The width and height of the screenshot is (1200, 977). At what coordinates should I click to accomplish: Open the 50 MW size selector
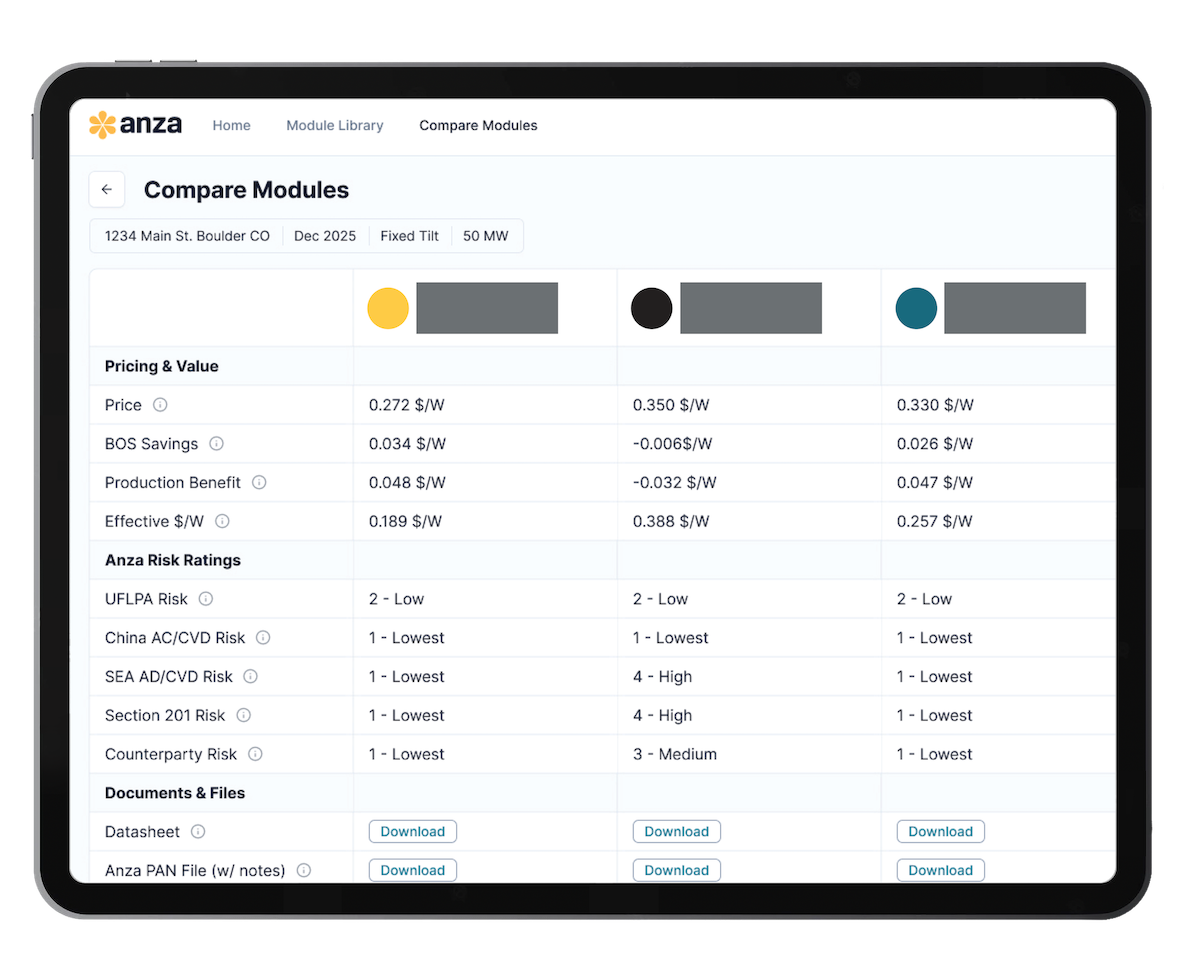click(486, 235)
